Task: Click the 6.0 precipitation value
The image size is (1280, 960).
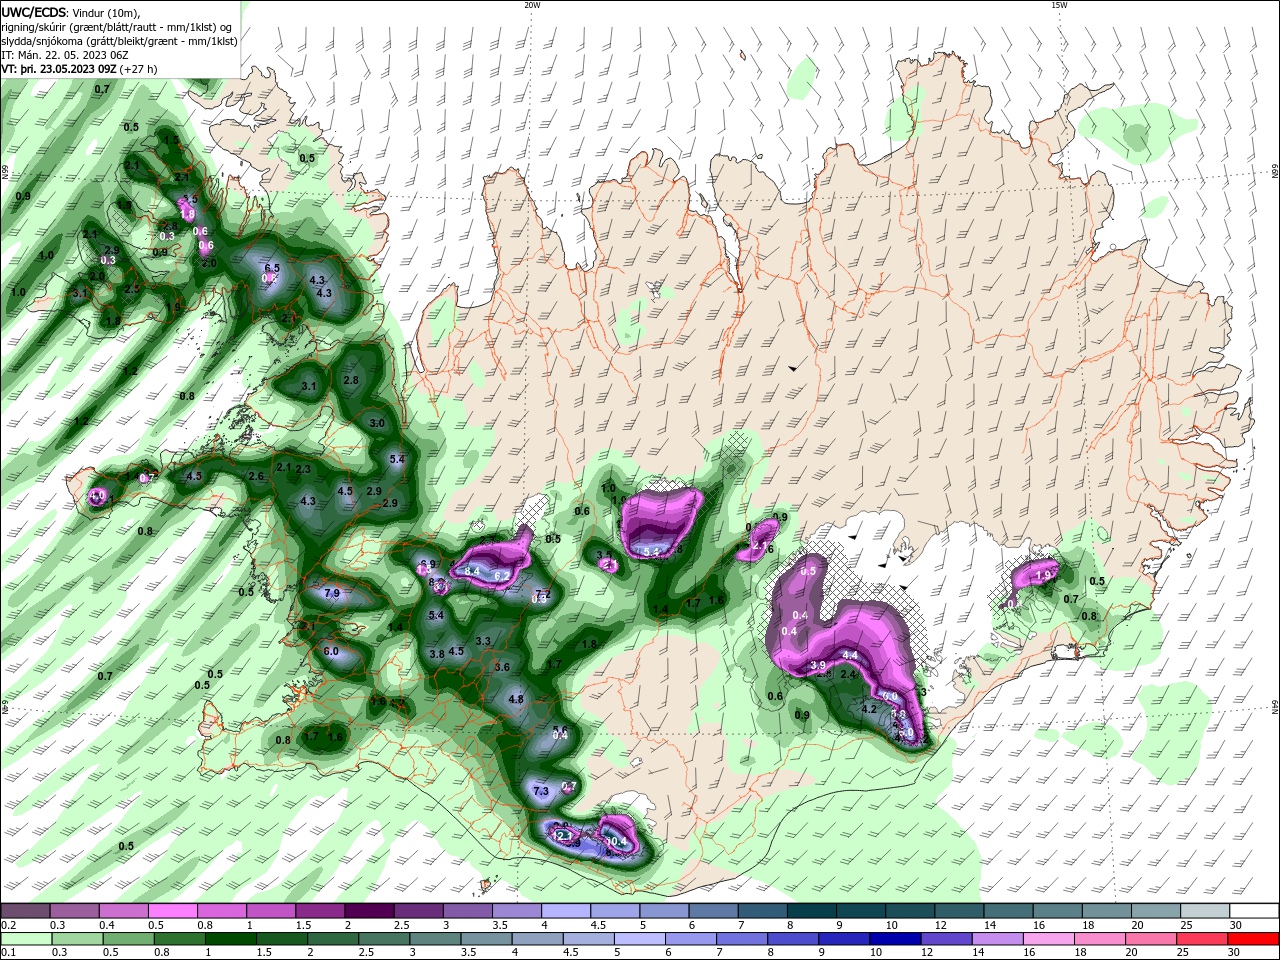Action: pos(332,651)
